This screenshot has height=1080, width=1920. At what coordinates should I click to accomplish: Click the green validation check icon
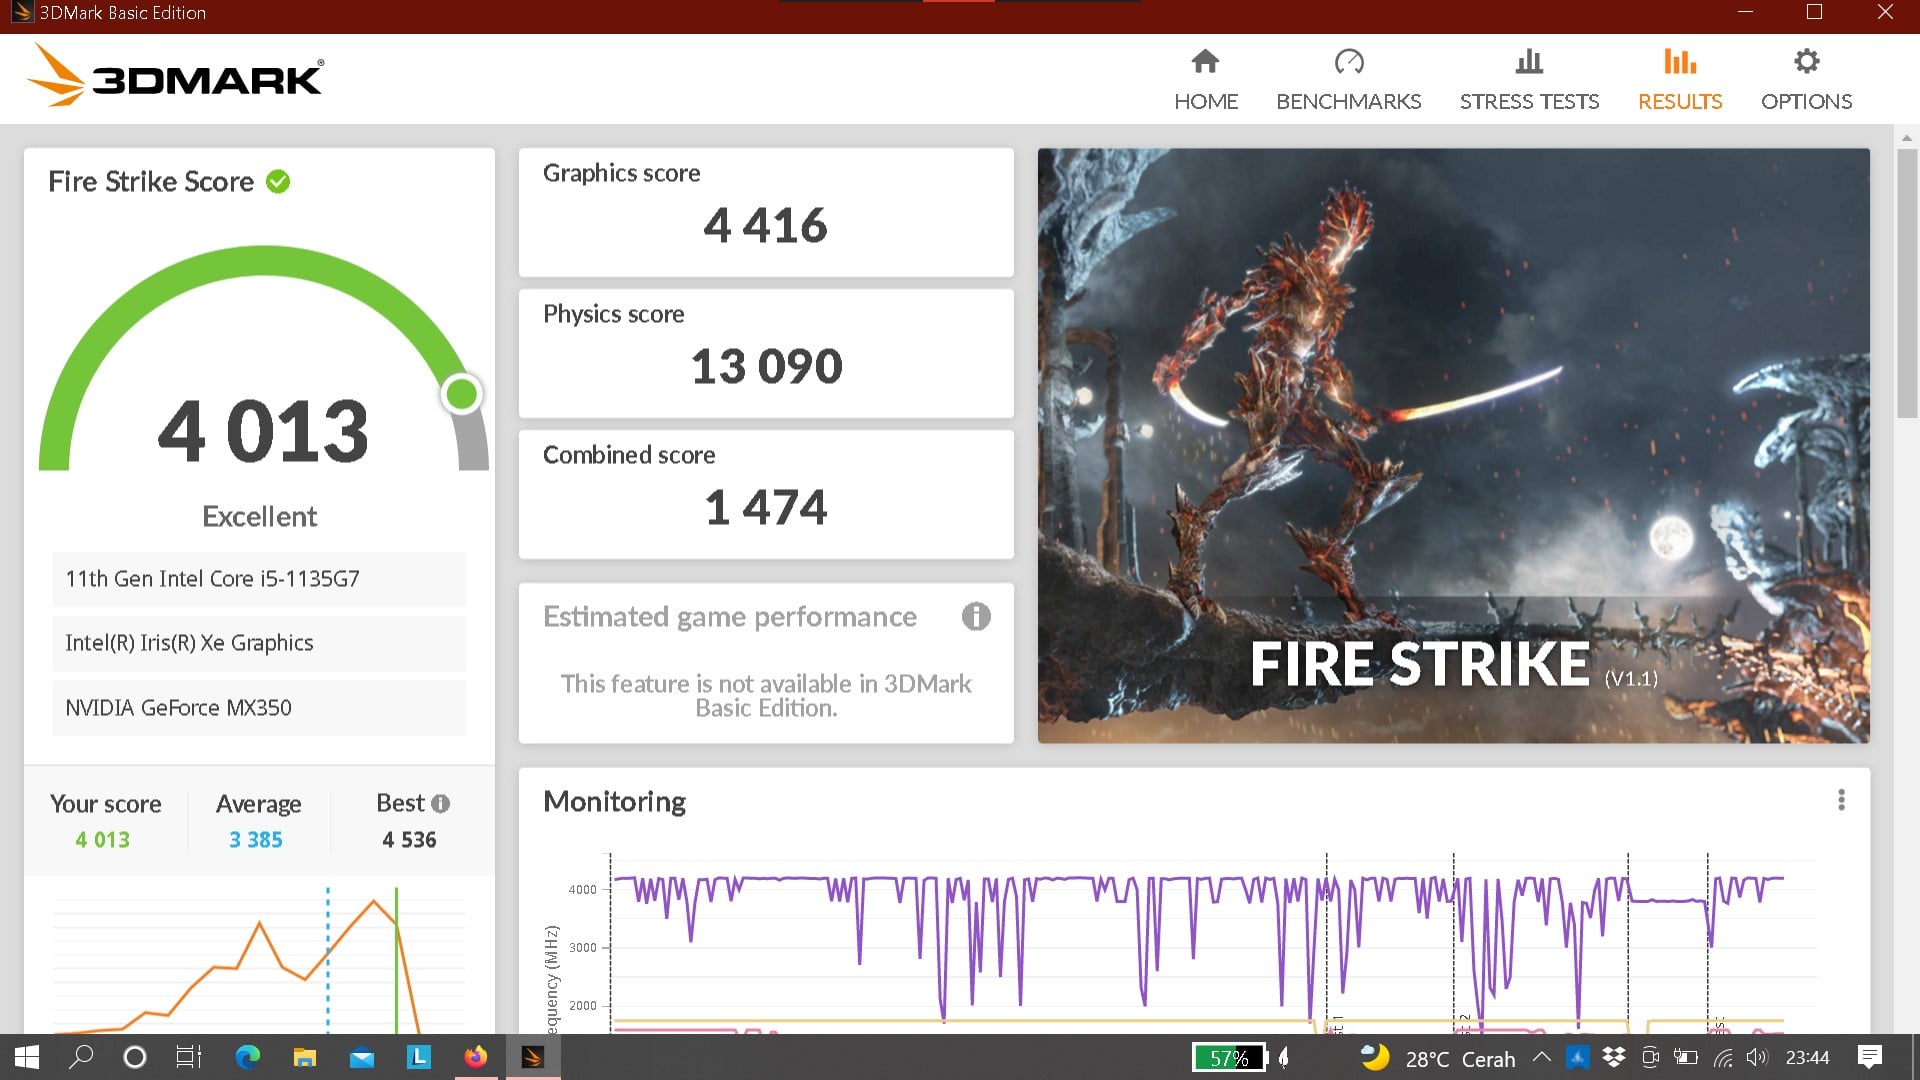tap(278, 182)
